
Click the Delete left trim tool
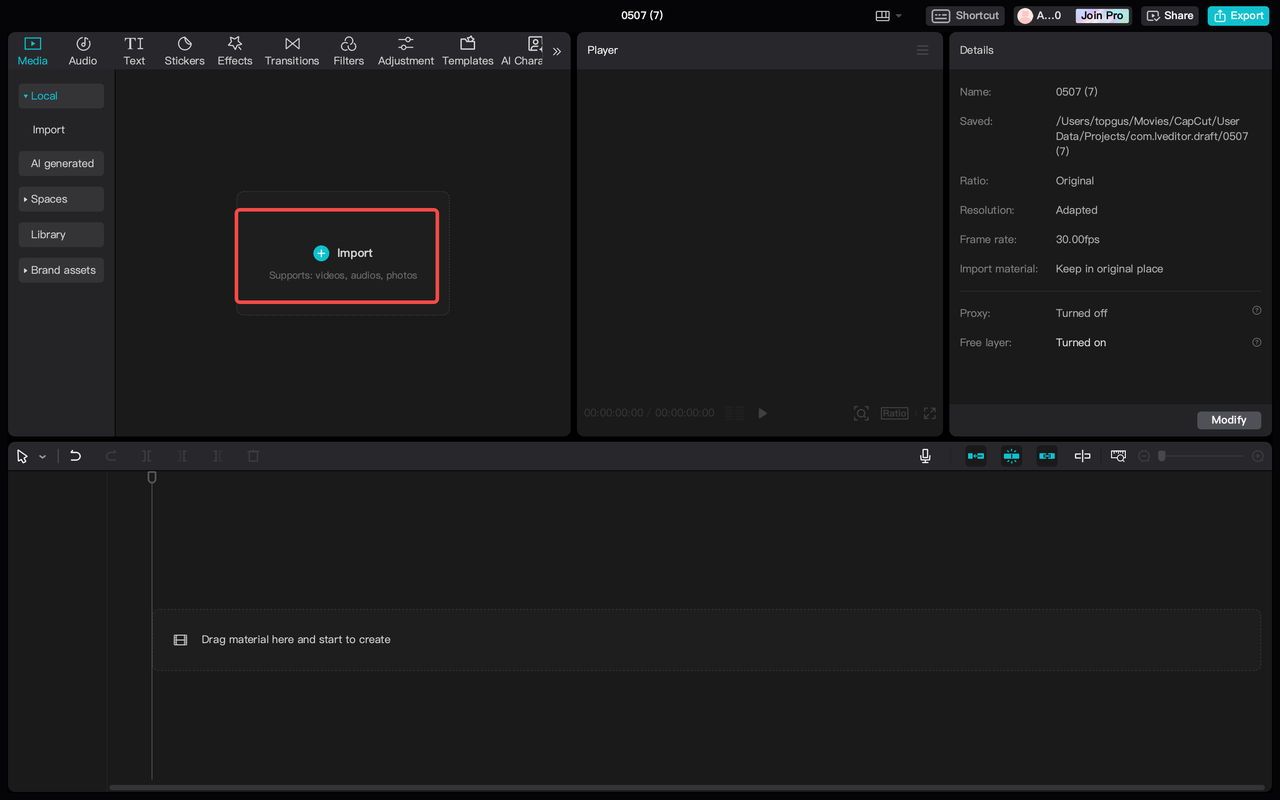183,456
